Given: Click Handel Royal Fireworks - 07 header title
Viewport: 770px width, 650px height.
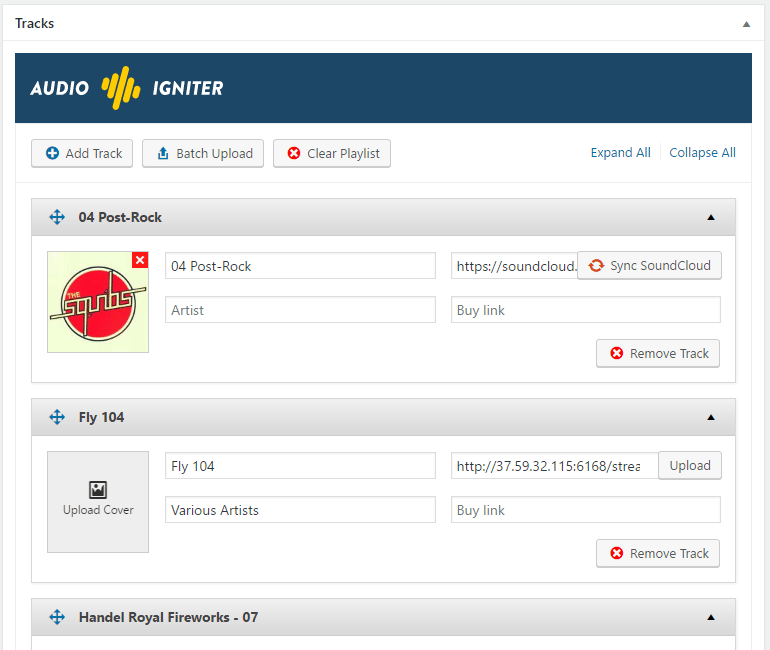Looking at the screenshot, I should point(168,617).
